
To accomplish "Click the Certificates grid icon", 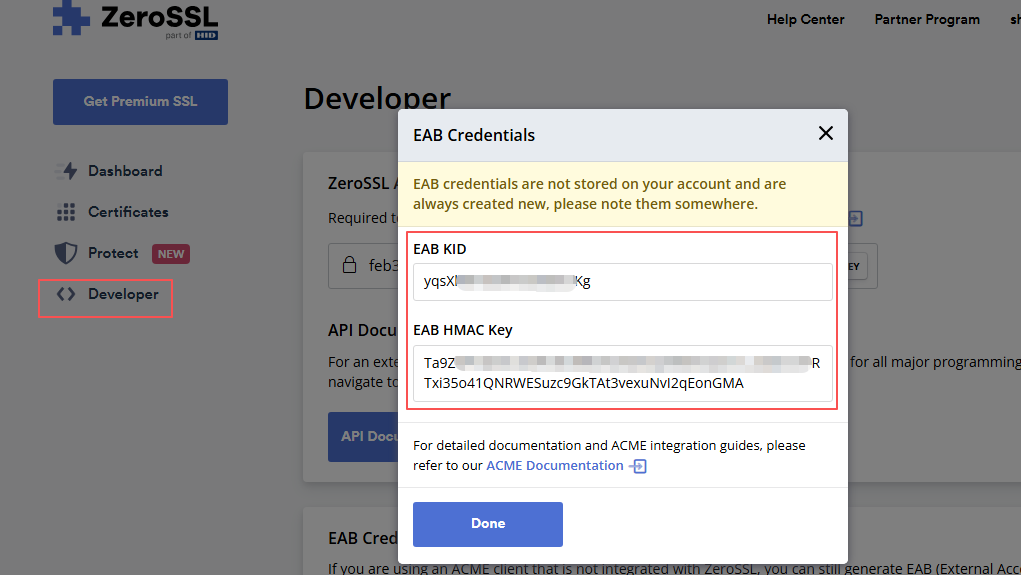I will (66, 212).
